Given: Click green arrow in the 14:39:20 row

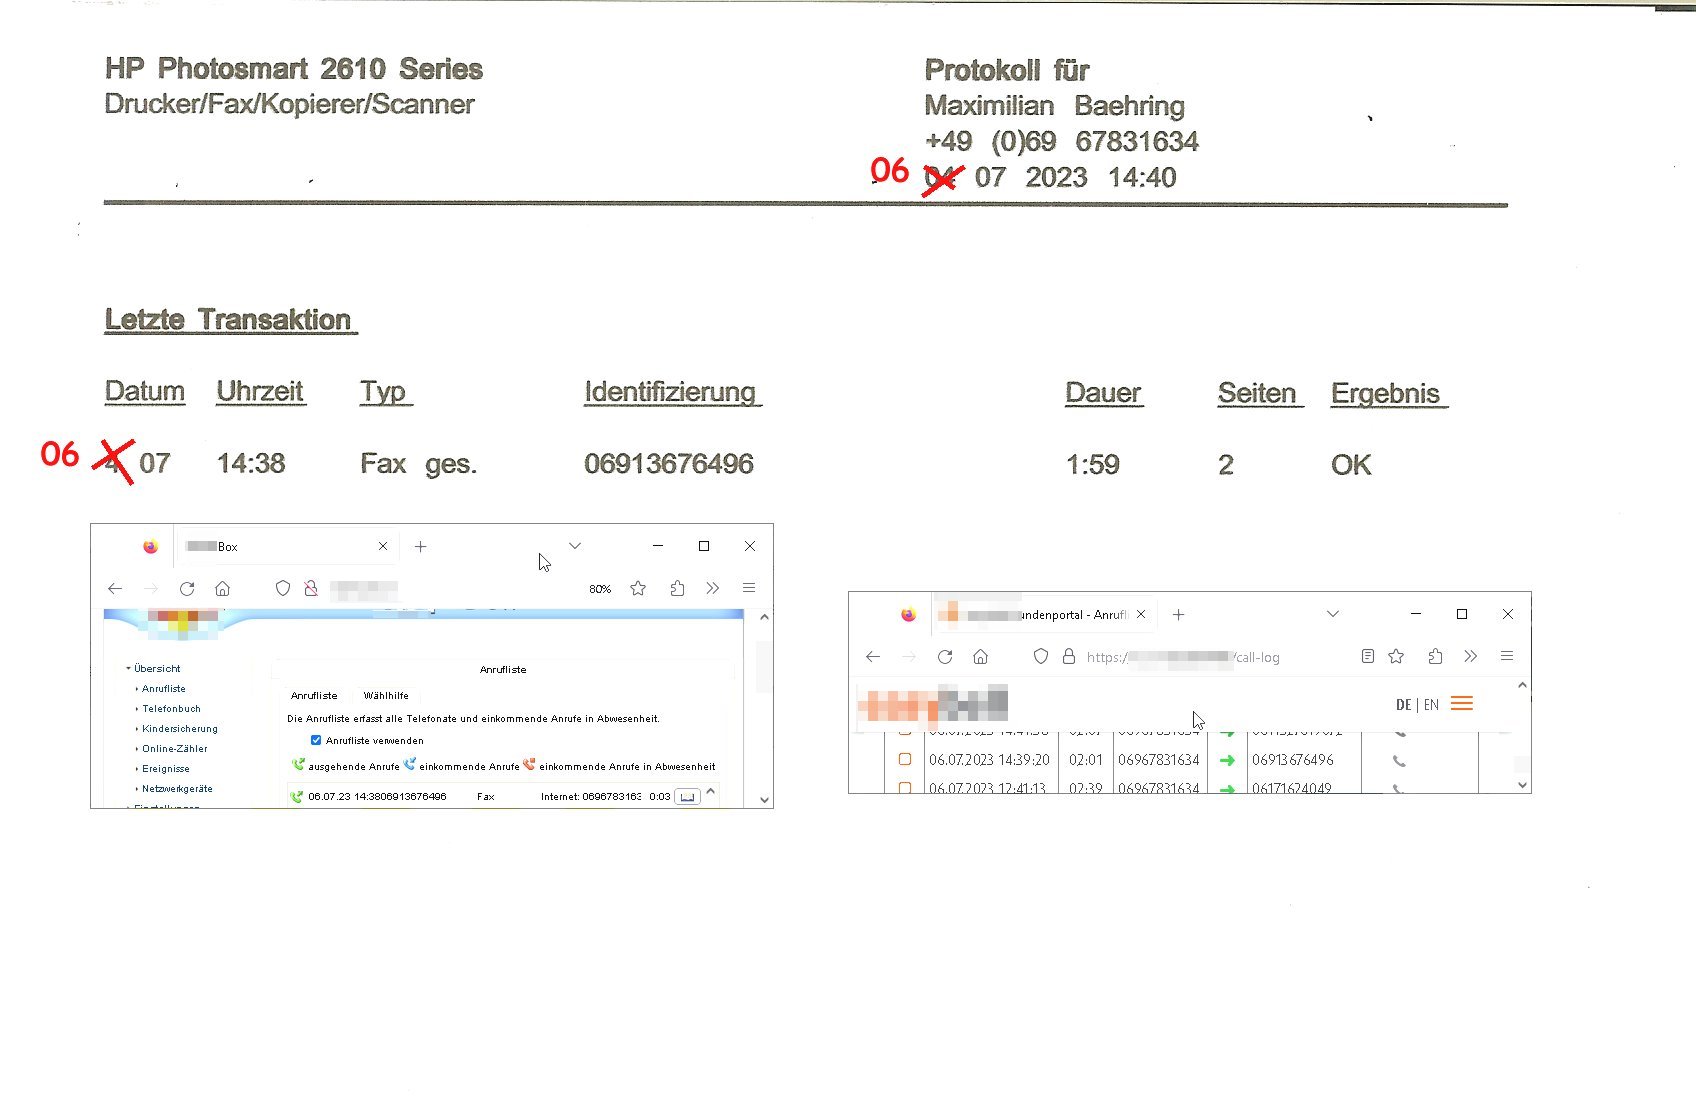Looking at the screenshot, I should [x=1227, y=761].
